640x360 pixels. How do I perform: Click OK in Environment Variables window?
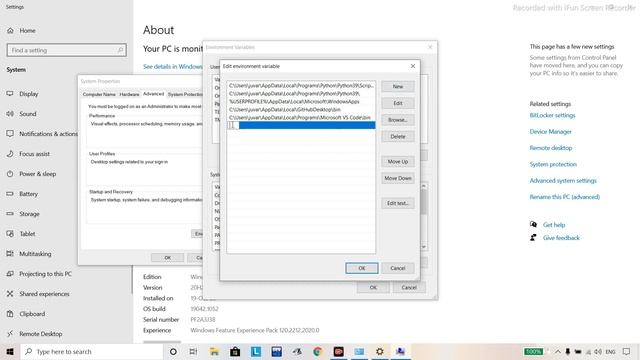click(373, 288)
